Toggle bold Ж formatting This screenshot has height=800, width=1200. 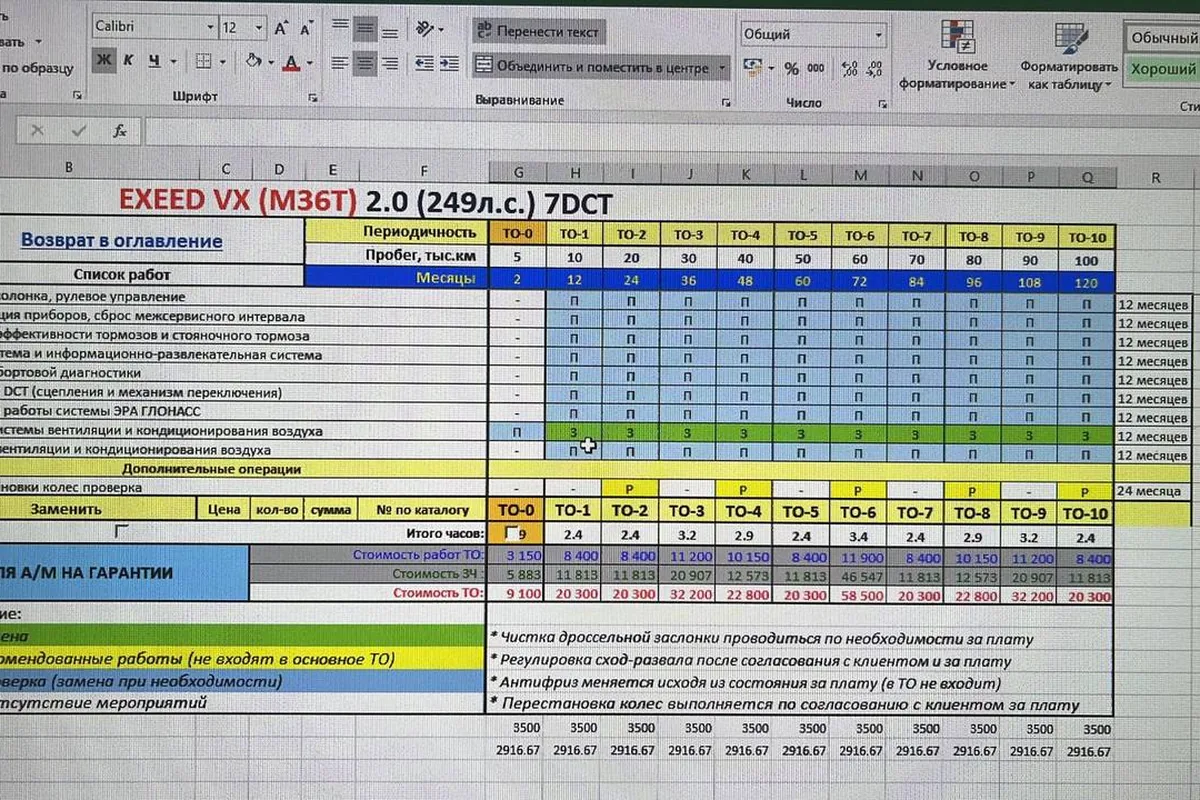(x=103, y=60)
